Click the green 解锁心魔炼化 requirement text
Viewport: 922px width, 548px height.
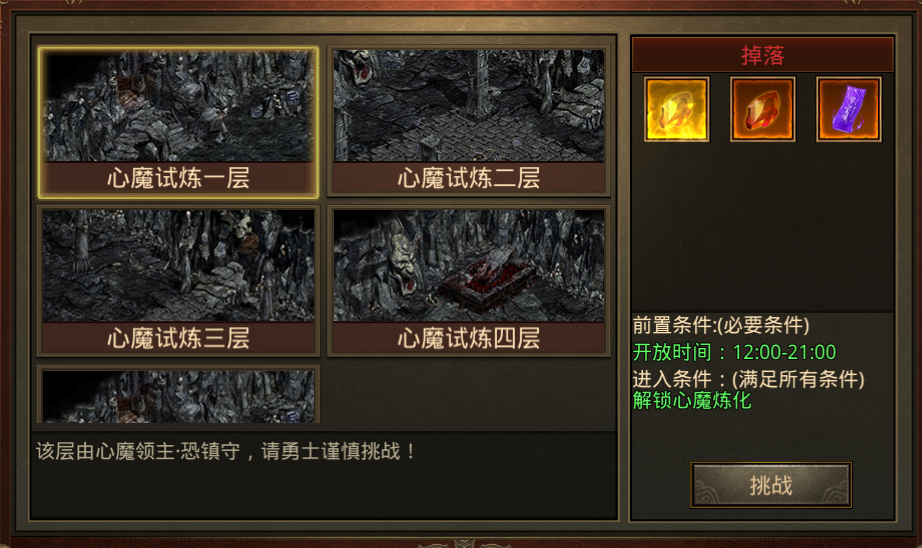(x=692, y=400)
